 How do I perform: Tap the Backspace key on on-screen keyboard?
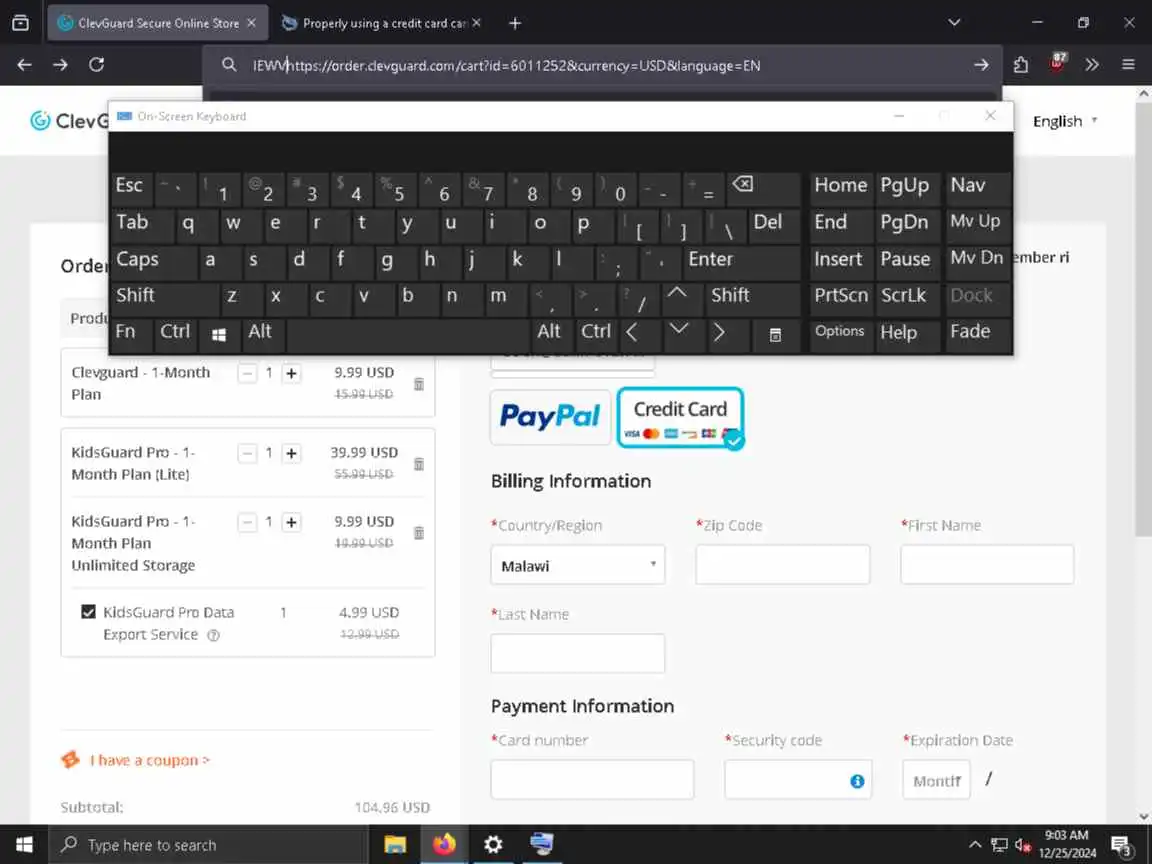(x=763, y=189)
